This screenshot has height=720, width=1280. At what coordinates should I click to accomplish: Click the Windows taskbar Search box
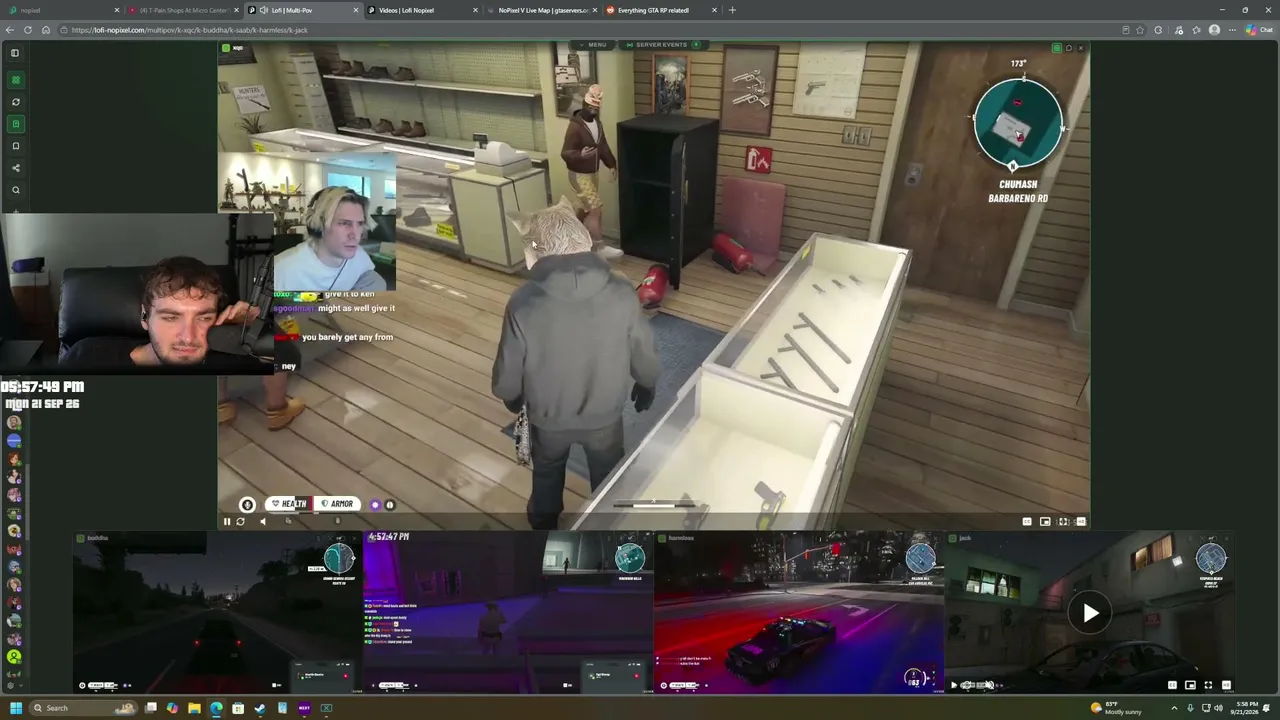[82, 708]
